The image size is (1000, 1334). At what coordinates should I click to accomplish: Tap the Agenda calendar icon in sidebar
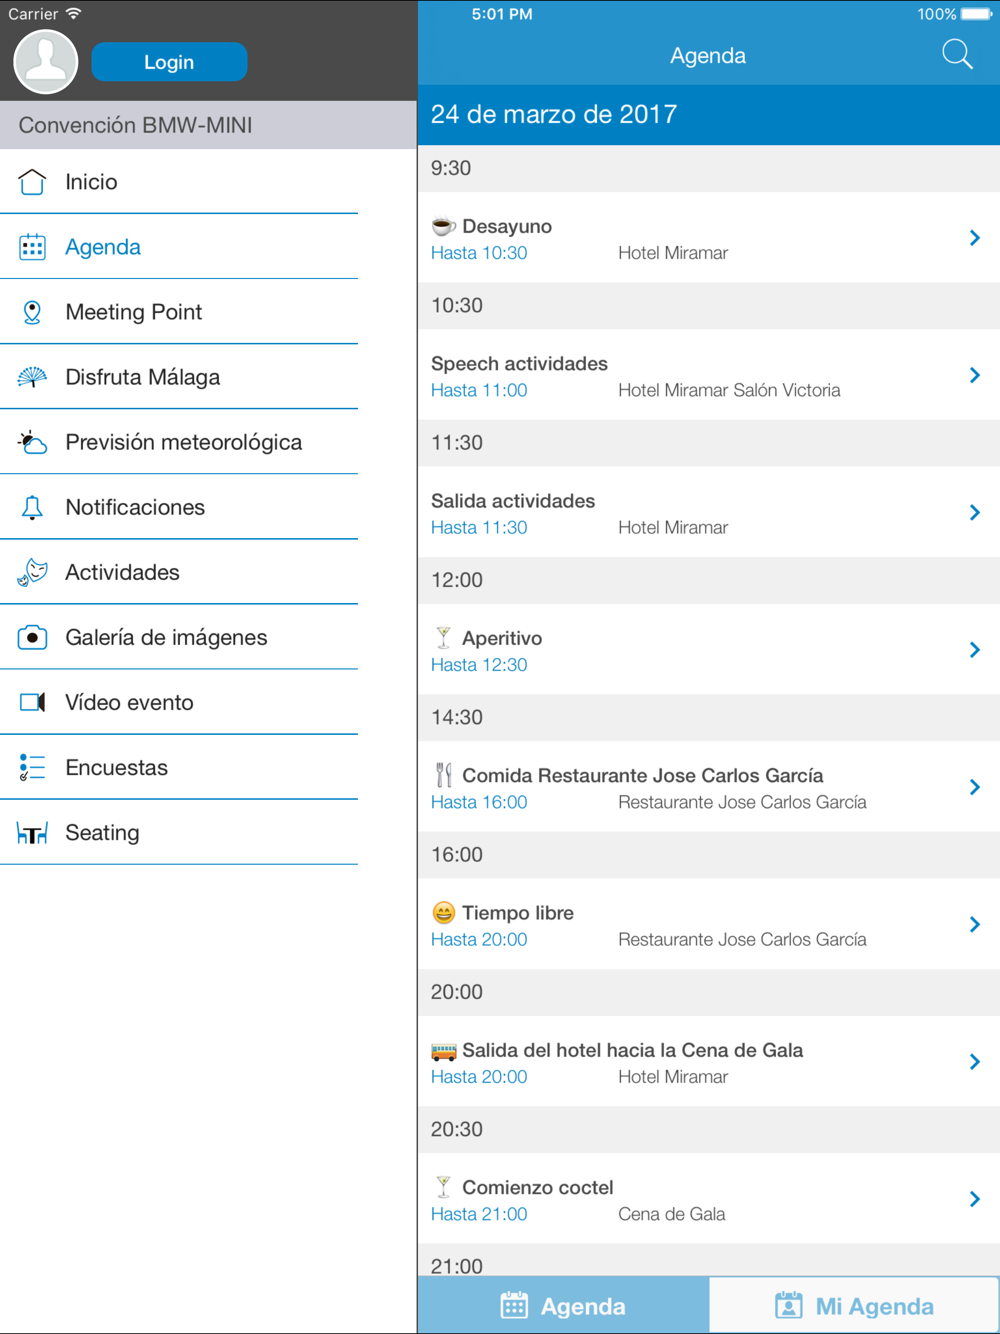[32, 247]
